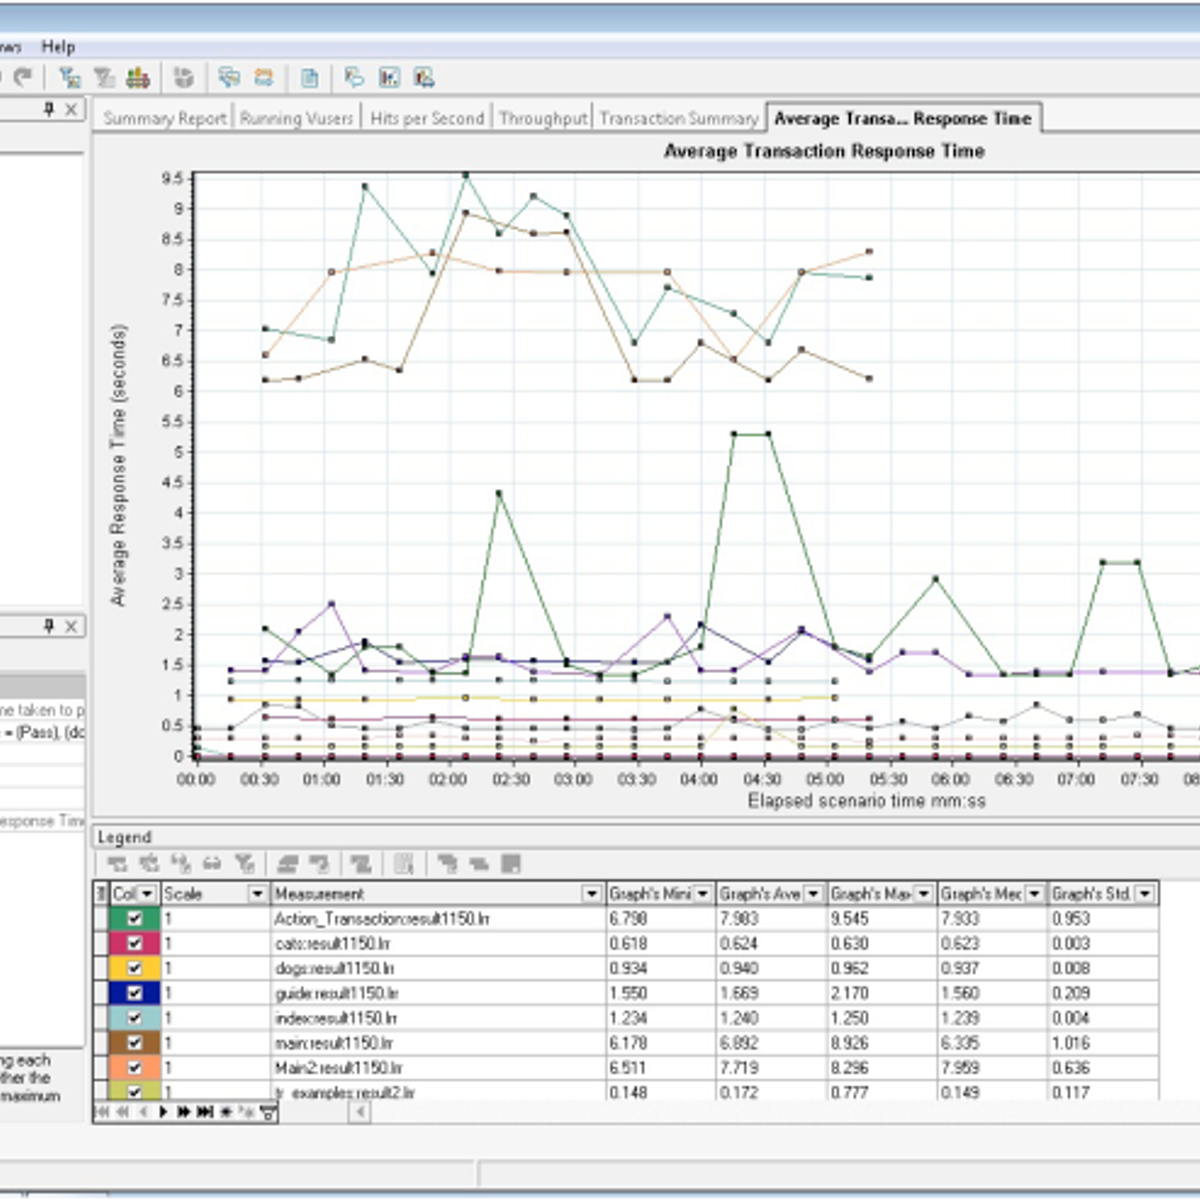The height and width of the screenshot is (1200, 1200).
Task: Close the lower left side panel
Action: pyautogui.click(x=71, y=626)
